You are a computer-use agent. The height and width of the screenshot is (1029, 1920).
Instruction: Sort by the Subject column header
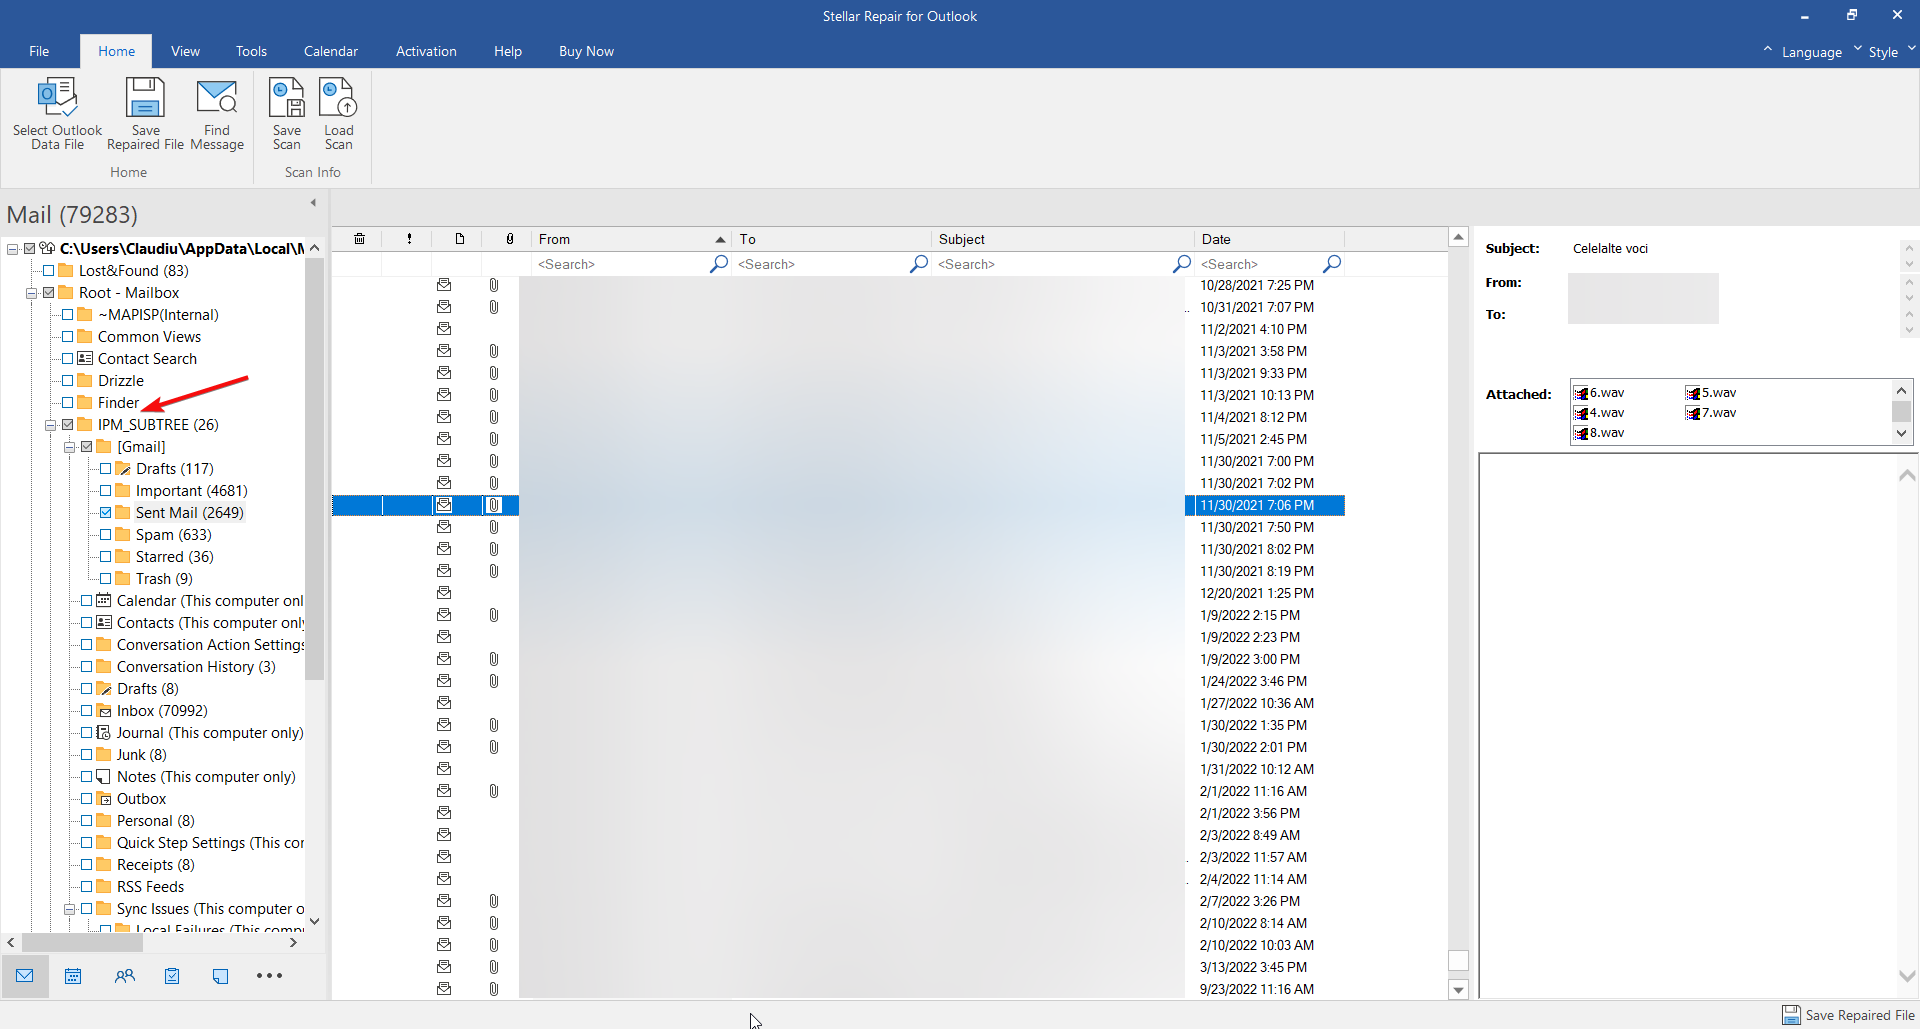(1062, 239)
